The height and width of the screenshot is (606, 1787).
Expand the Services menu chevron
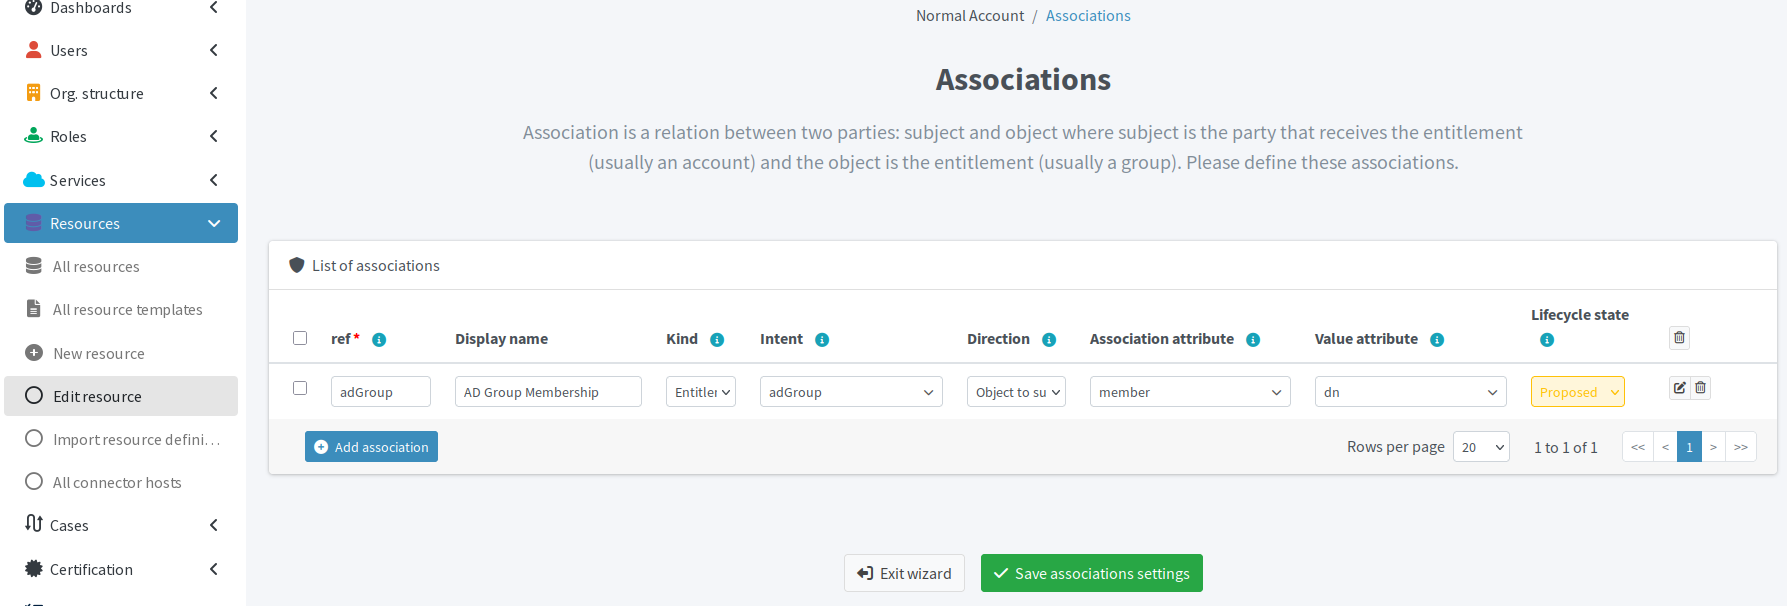(214, 180)
